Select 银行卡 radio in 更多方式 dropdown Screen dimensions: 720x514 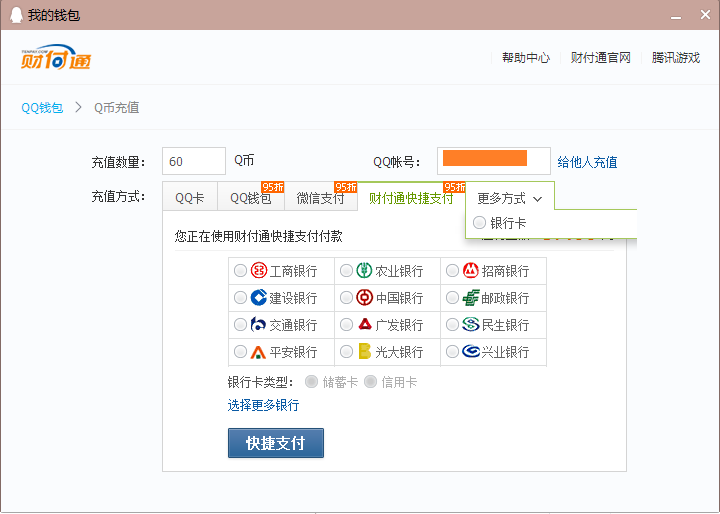(x=479, y=223)
